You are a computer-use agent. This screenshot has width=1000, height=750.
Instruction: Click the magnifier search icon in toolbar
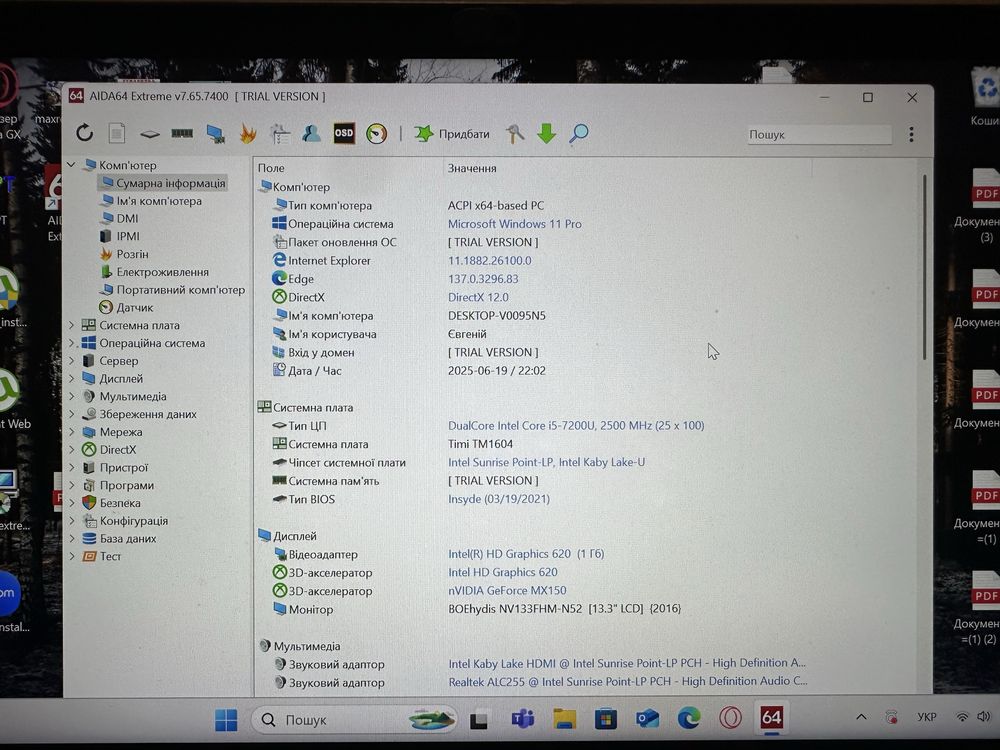coord(578,133)
